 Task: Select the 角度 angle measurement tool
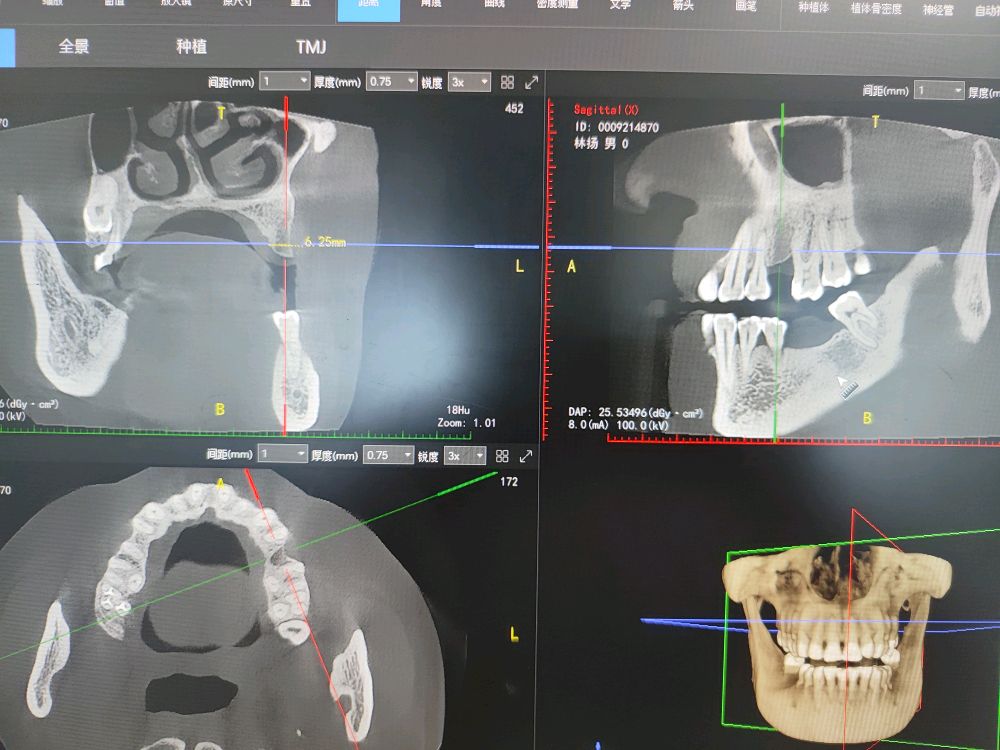click(x=431, y=6)
